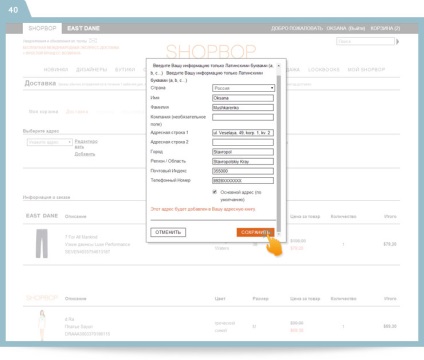Click the '7 For All Mankind' product name
Image resolution: width=424 pixels, height=360 pixels.
click(81, 237)
